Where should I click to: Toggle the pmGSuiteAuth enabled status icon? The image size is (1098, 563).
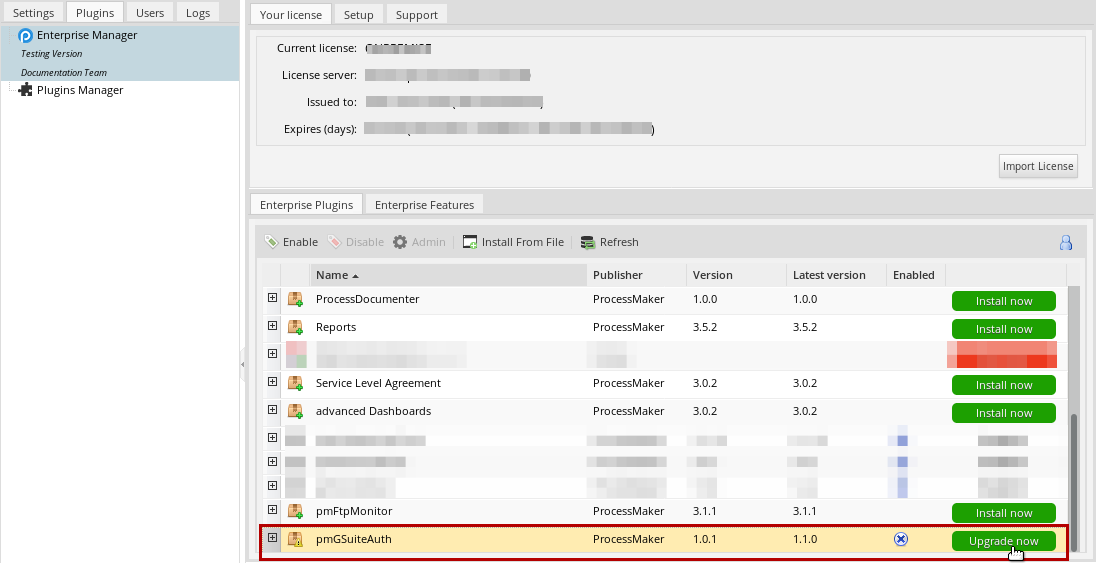900,540
